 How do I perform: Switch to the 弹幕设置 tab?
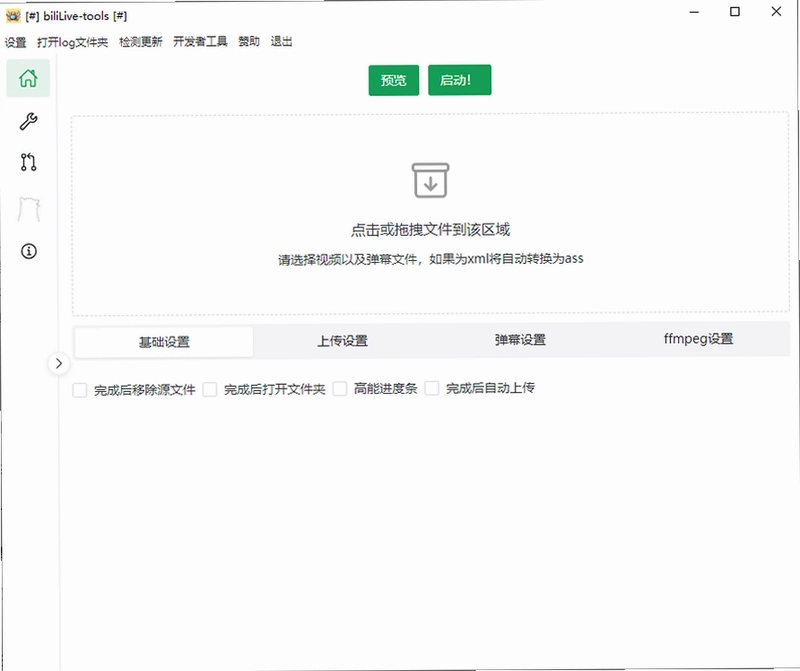(520, 340)
